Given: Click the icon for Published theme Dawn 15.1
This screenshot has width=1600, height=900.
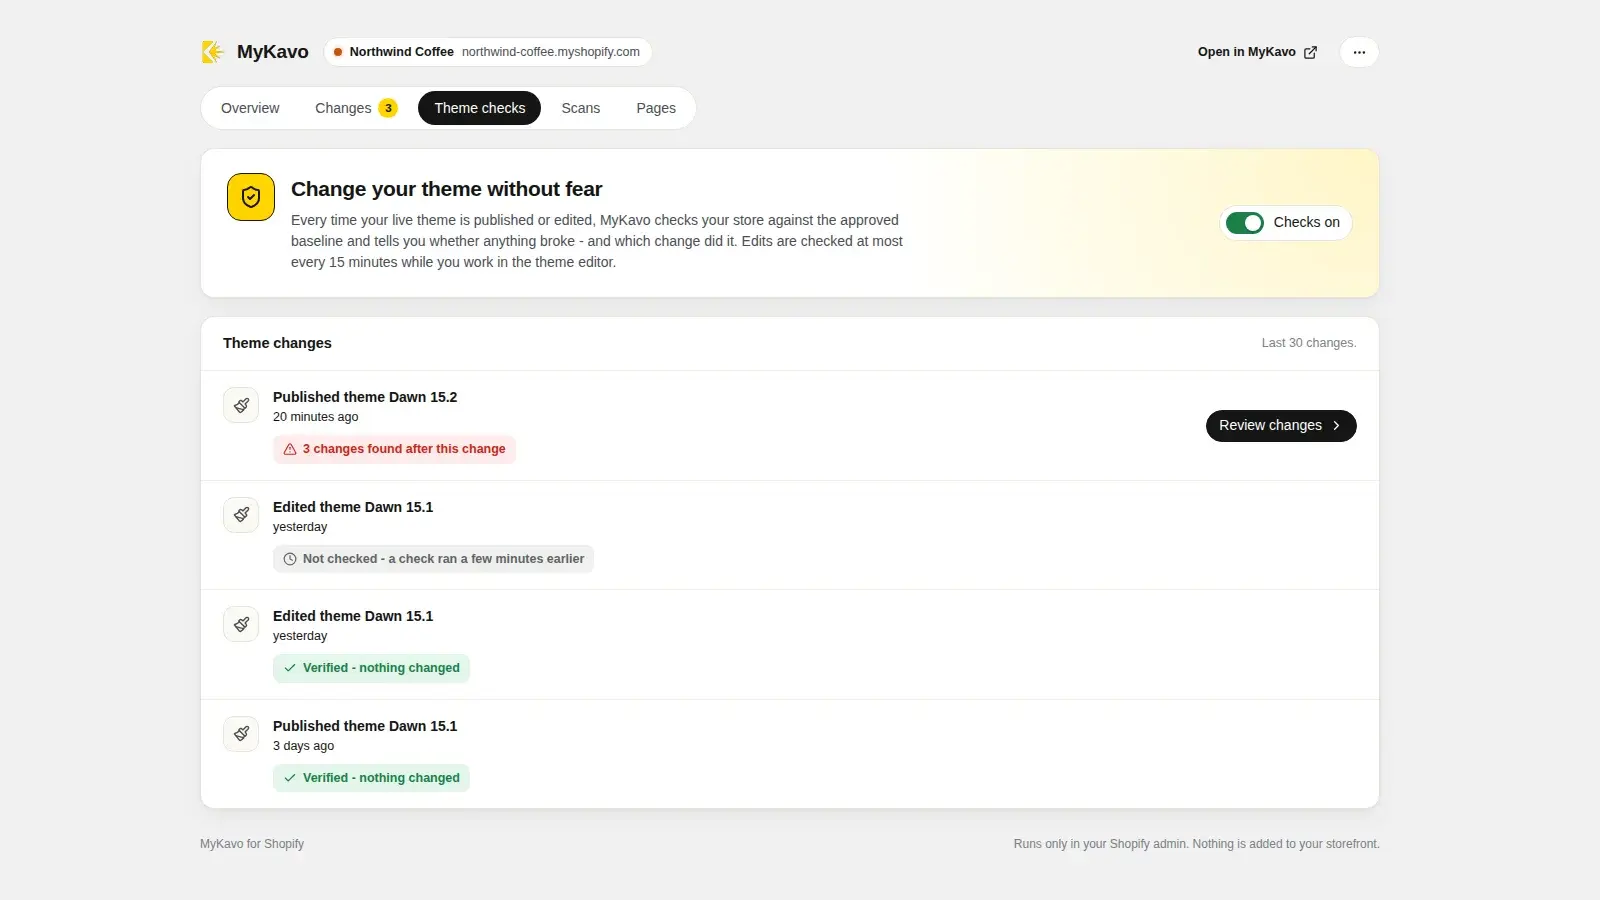Looking at the screenshot, I should (x=241, y=734).
